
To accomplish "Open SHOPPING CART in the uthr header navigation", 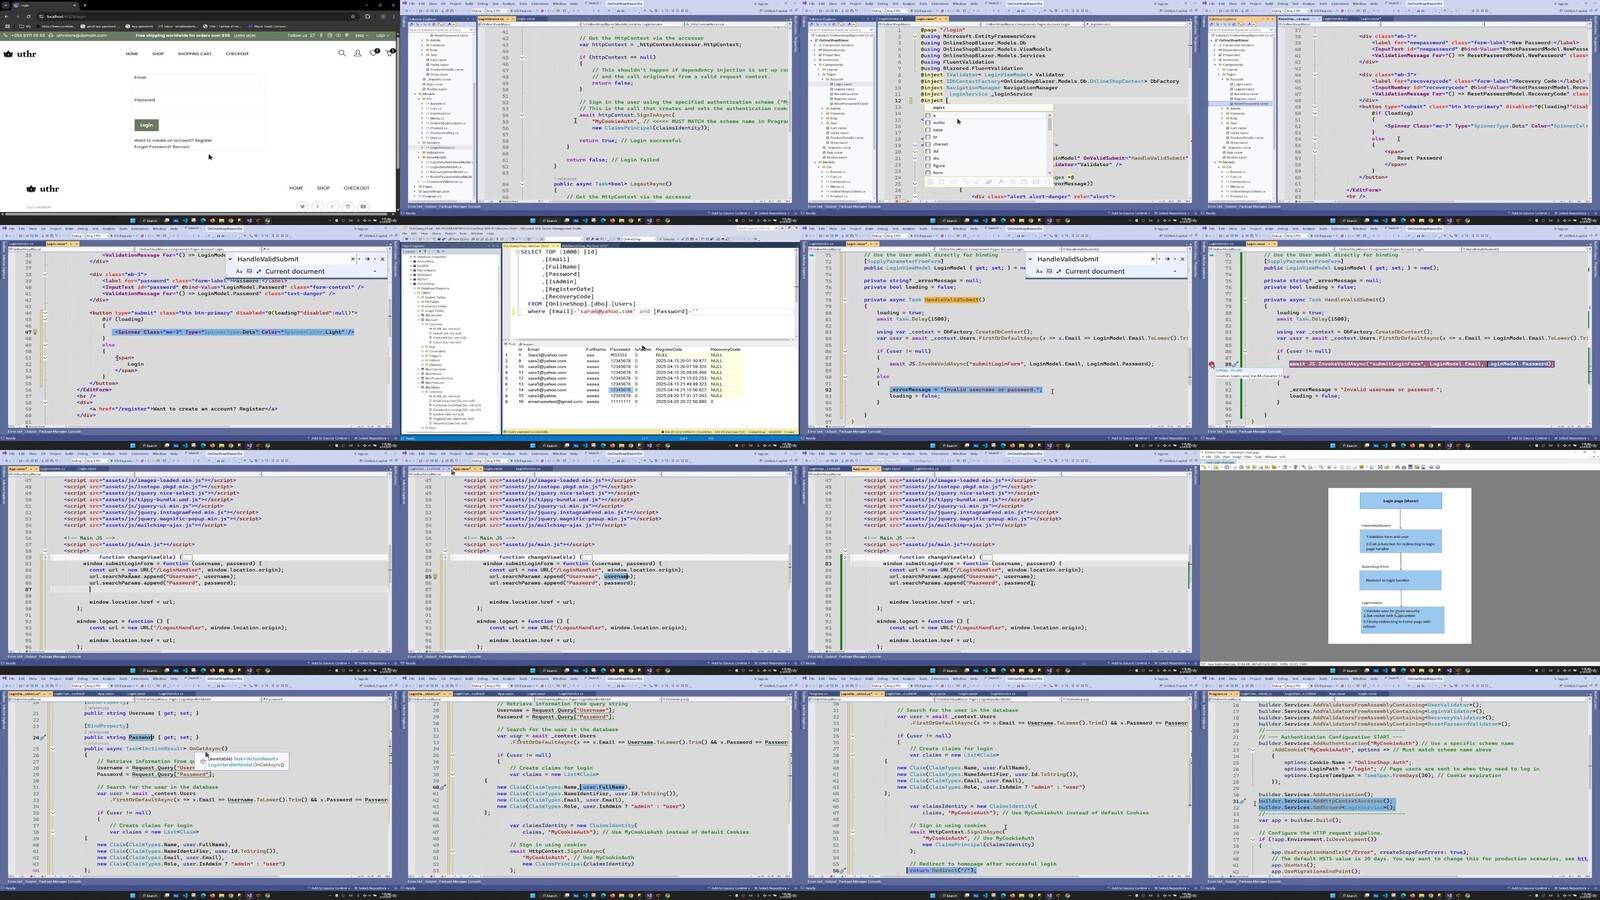I will click(195, 54).
